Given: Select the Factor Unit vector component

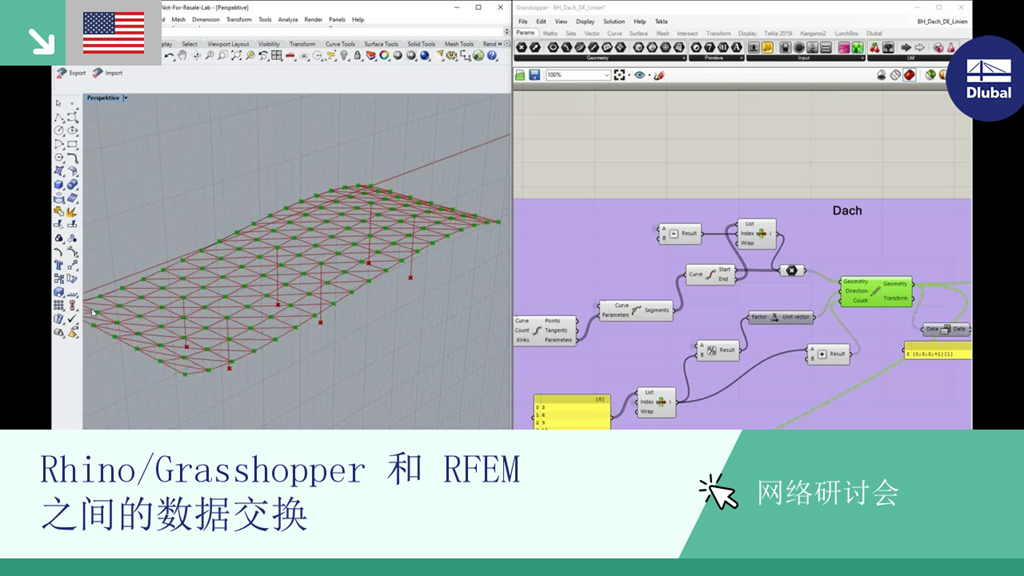Looking at the screenshot, I should click(780, 317).
